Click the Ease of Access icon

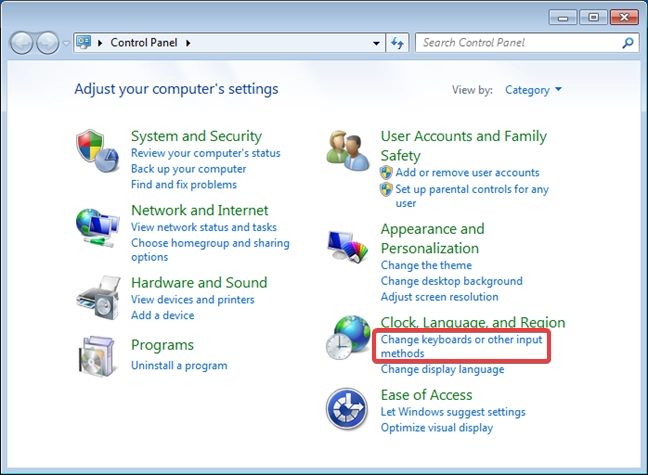(347, 409)
